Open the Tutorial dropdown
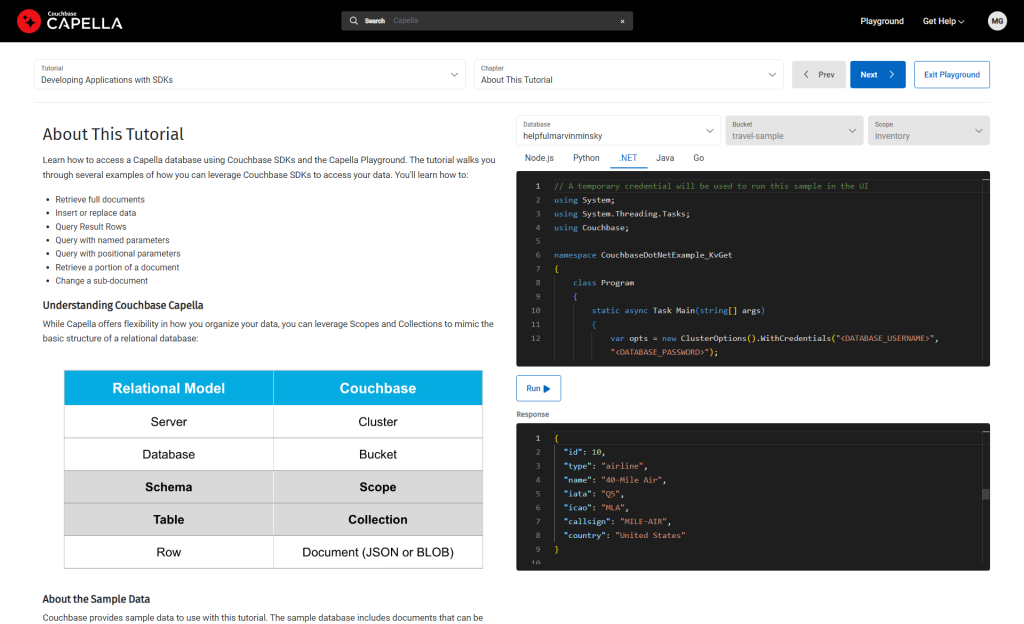Screen dimensions: 1024x624 click(249, 74)
